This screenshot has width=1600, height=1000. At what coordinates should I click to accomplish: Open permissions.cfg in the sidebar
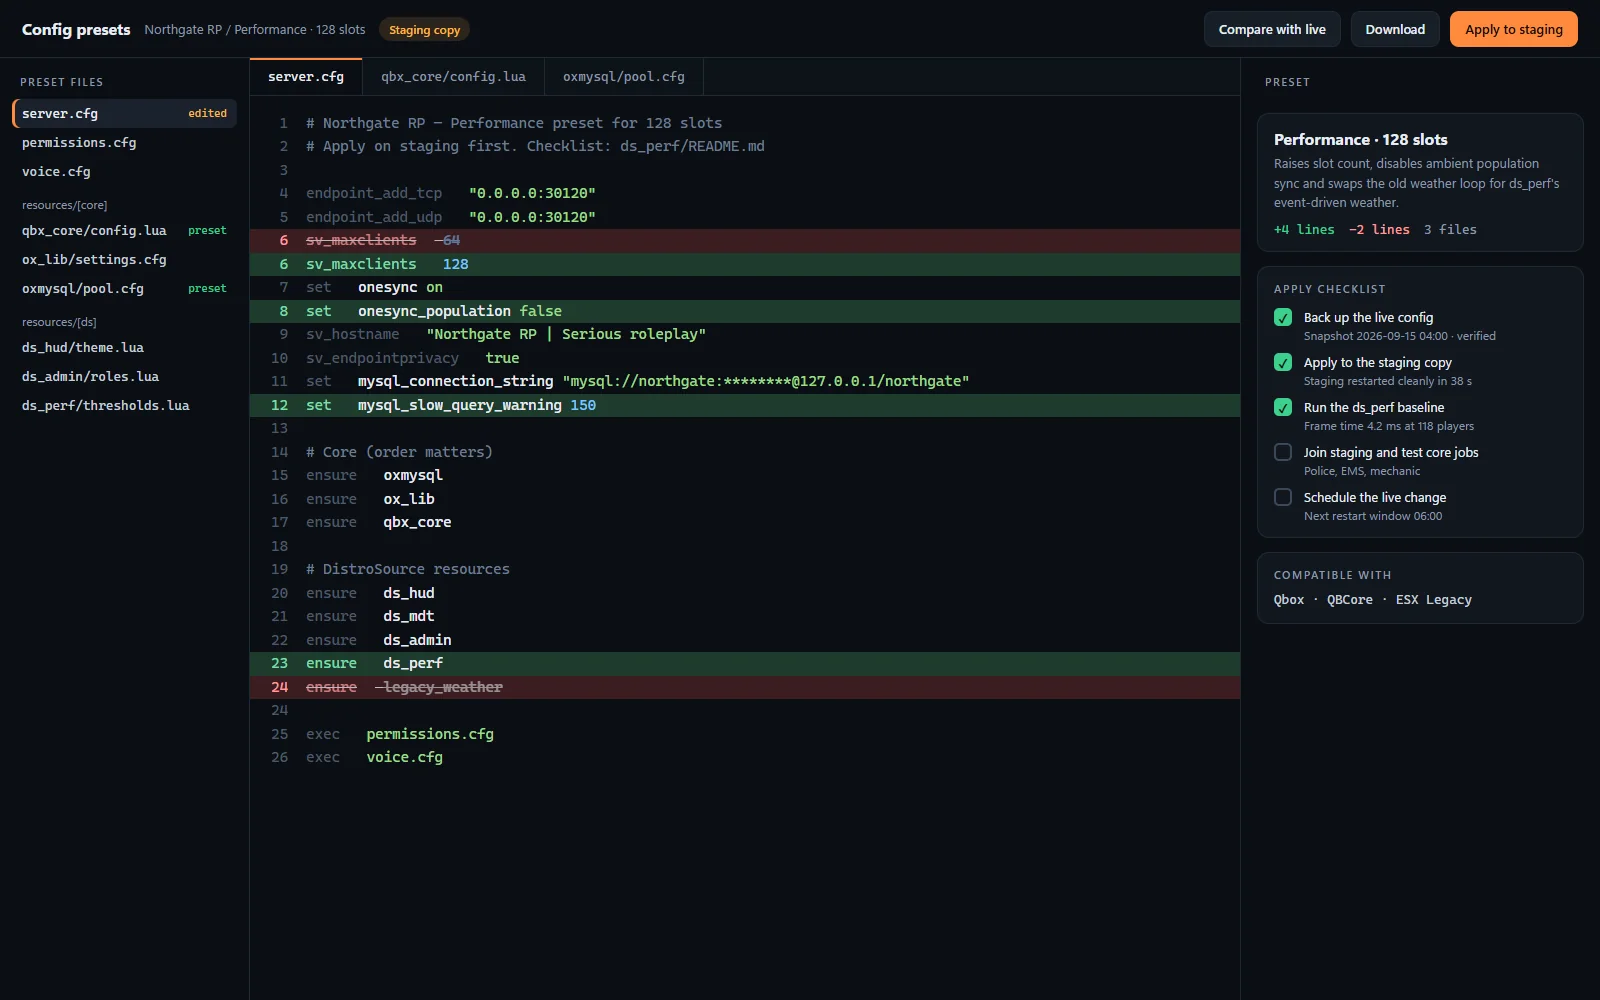click(124, 142)
